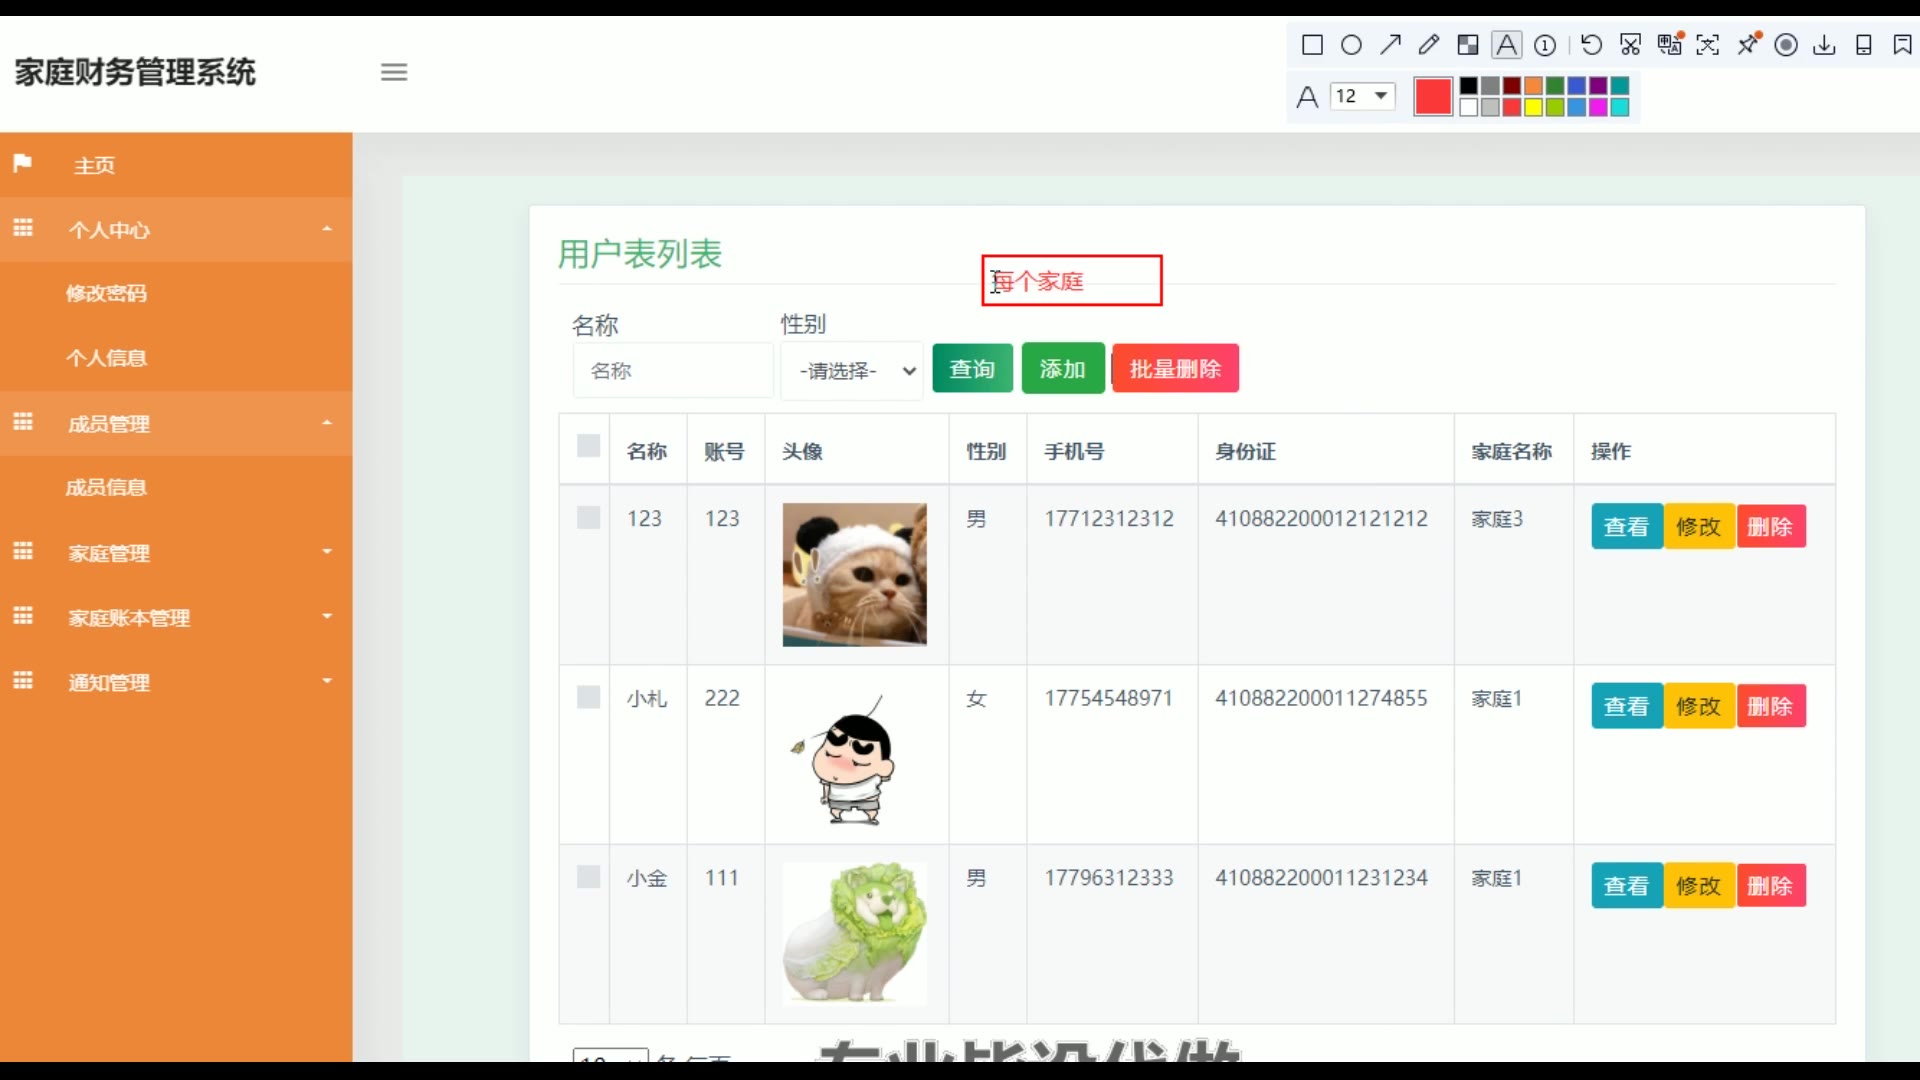Check the checkbox for user 小金
The height and width of the screenshot is (1080, 1920).
click(589, 877)
